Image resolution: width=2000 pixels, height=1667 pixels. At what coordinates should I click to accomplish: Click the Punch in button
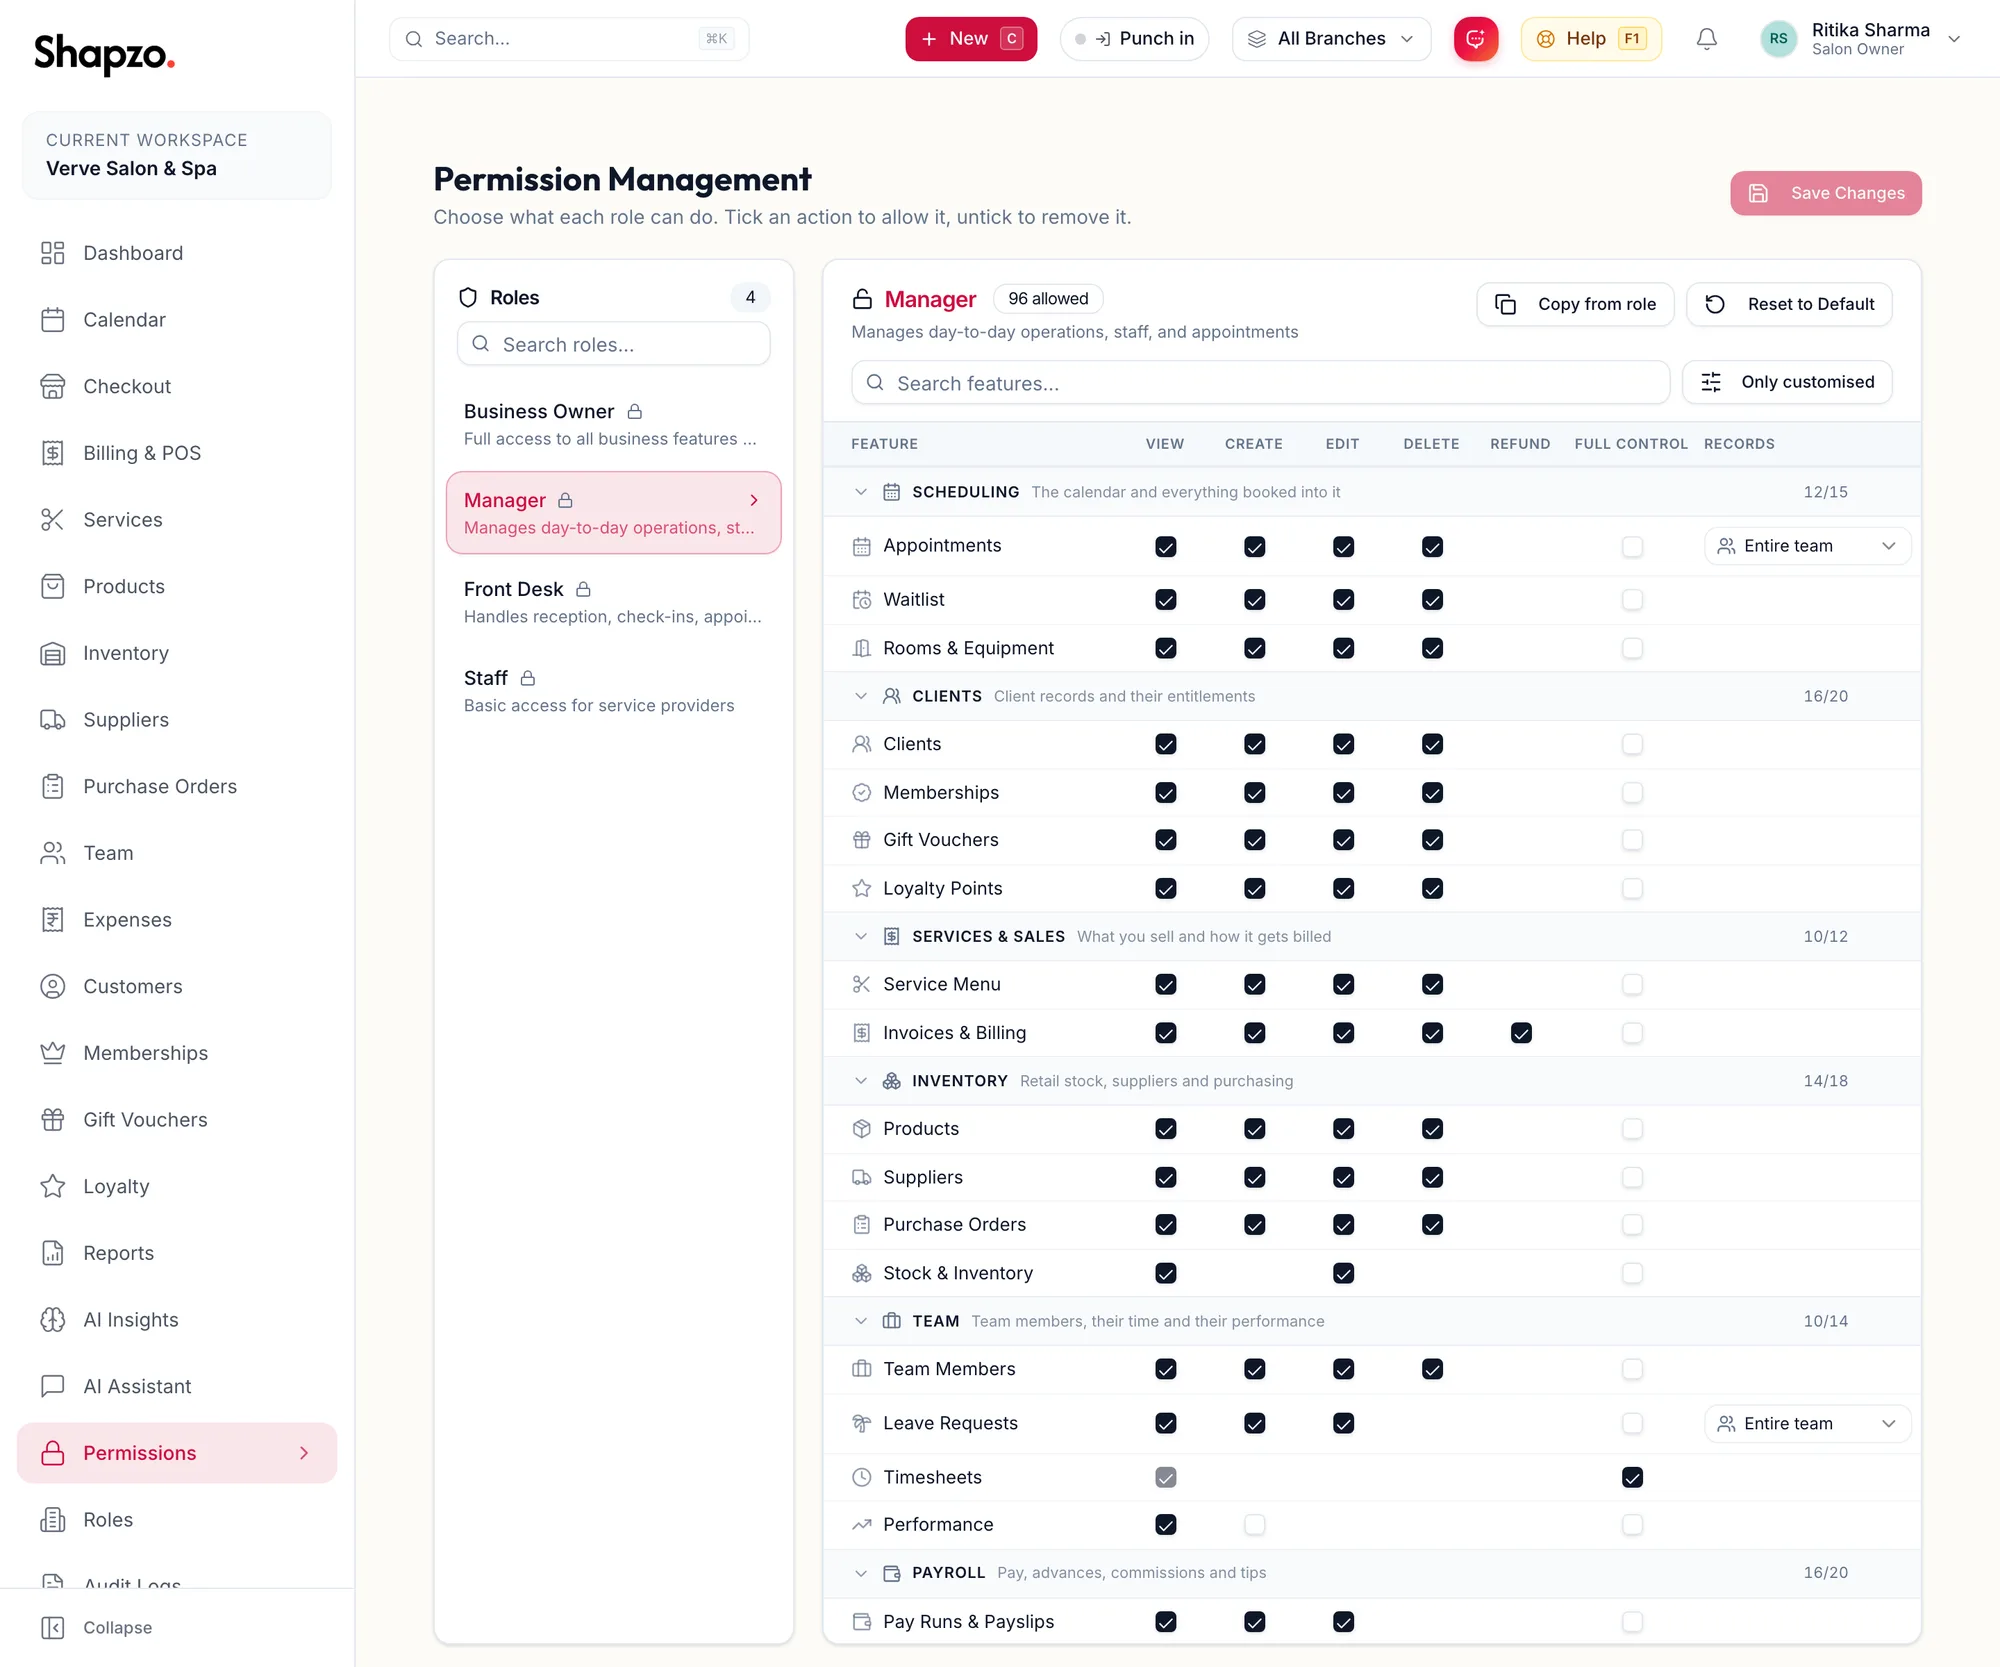pos(1135,39)
